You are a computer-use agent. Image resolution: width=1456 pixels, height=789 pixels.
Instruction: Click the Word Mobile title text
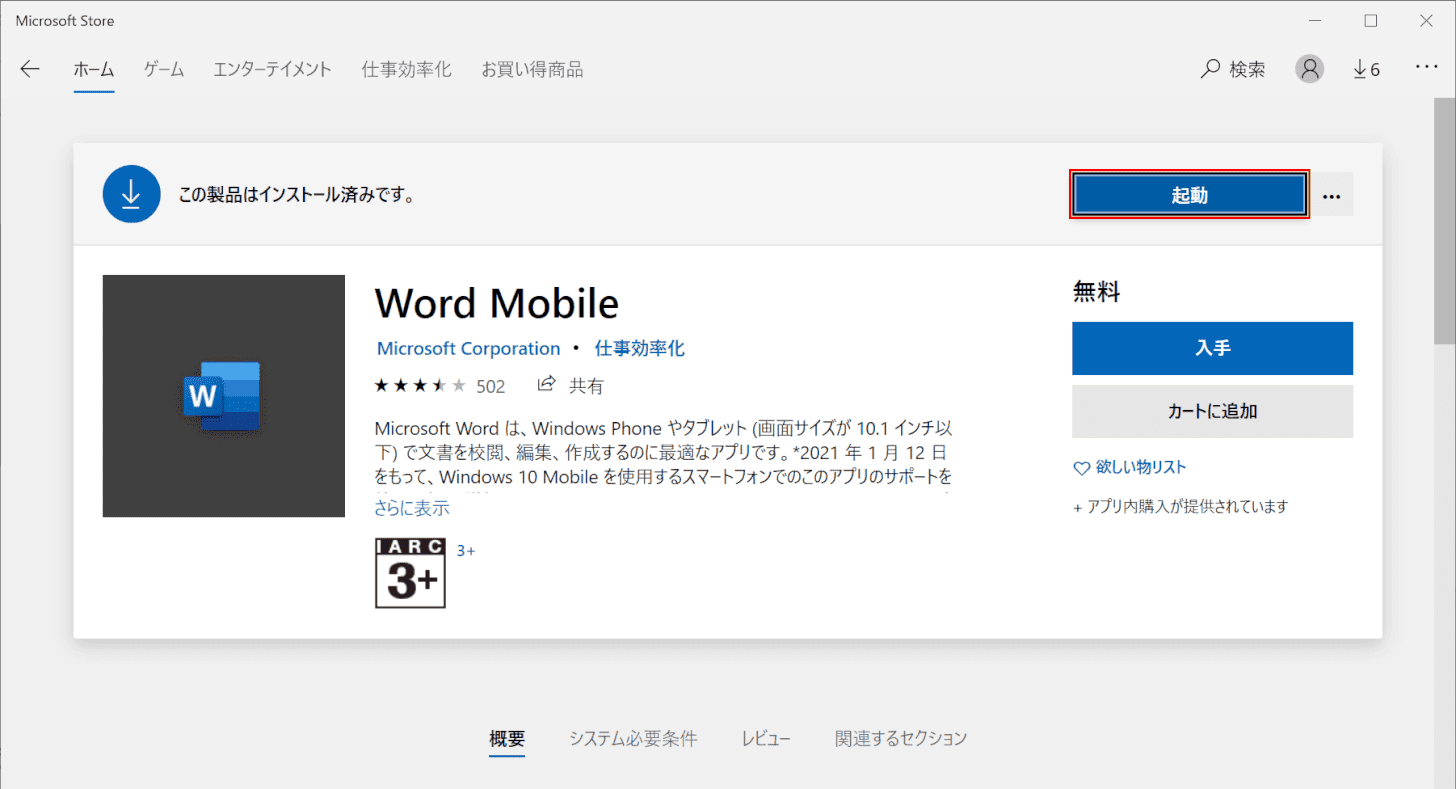click(x=497, y=302)
